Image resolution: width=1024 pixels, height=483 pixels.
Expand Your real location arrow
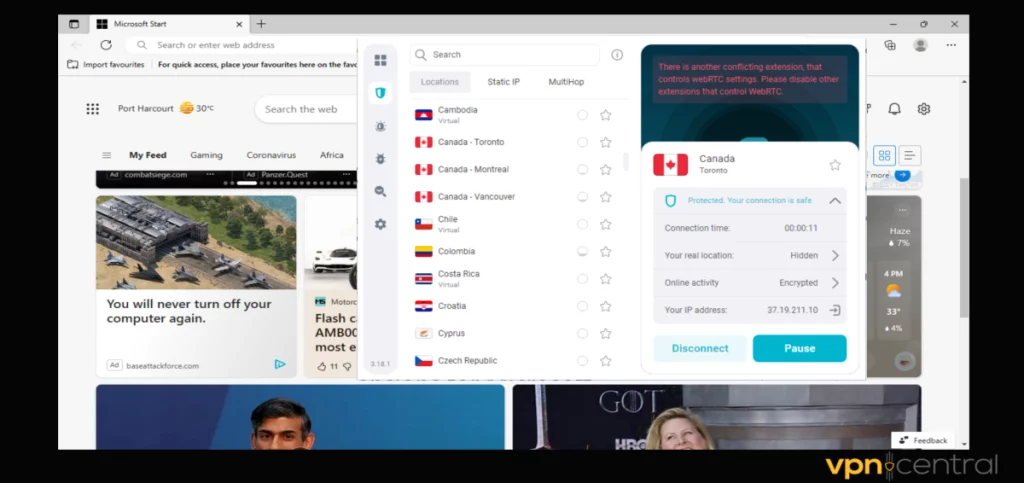835,256
